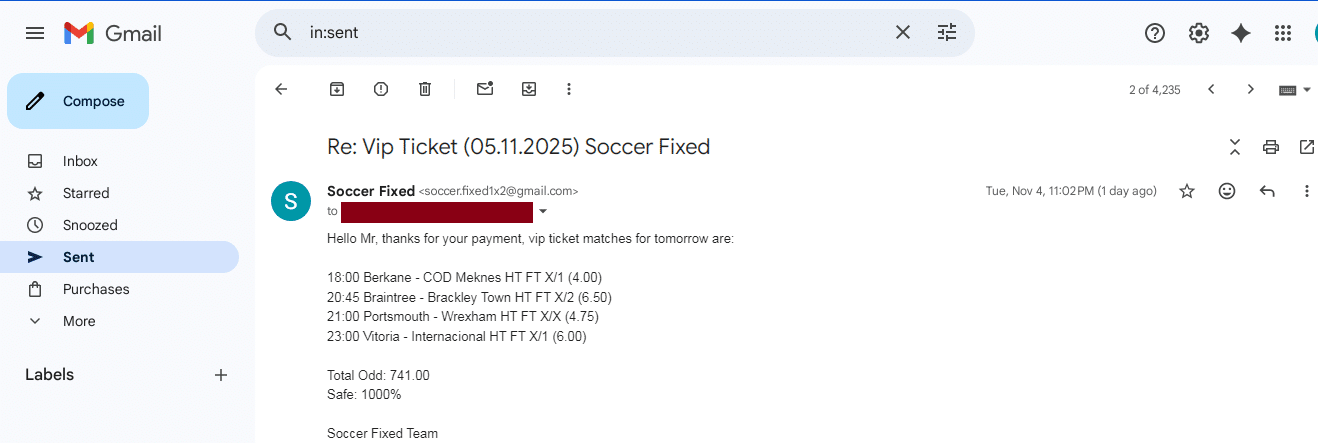The height and width of the screenshot is (443, 1318).
Task: Star this message from Soccer Fixed
Action: 1187,191
